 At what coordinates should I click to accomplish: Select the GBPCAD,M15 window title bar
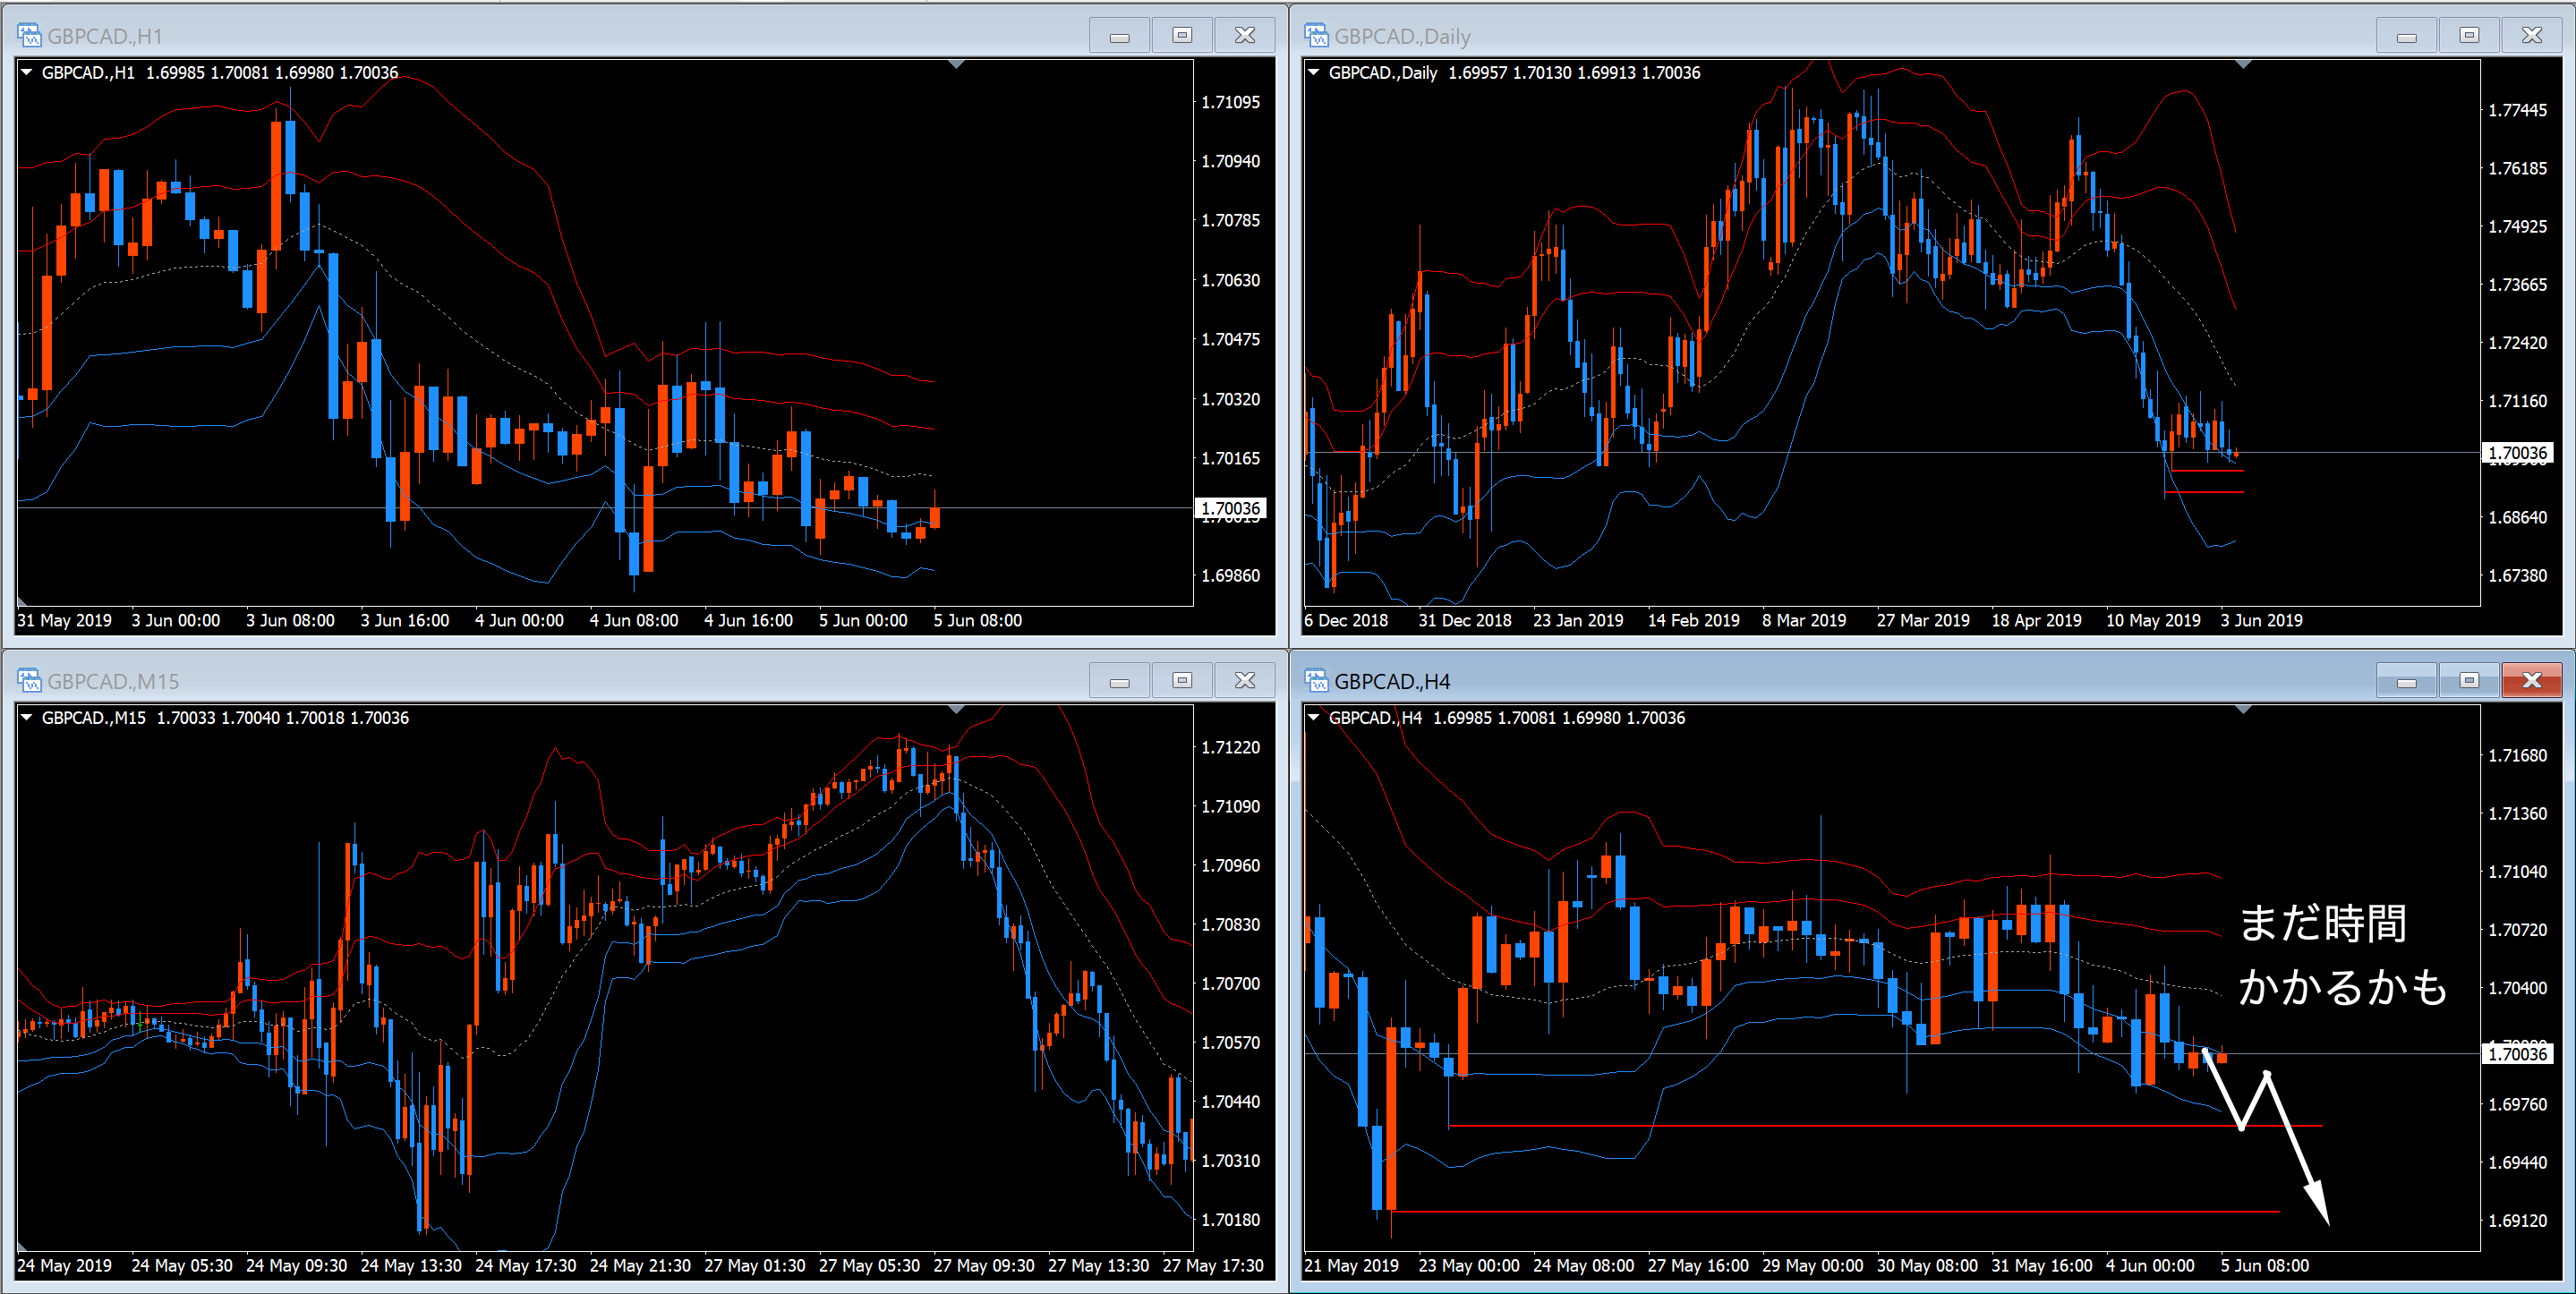click(x=600, y=681)
